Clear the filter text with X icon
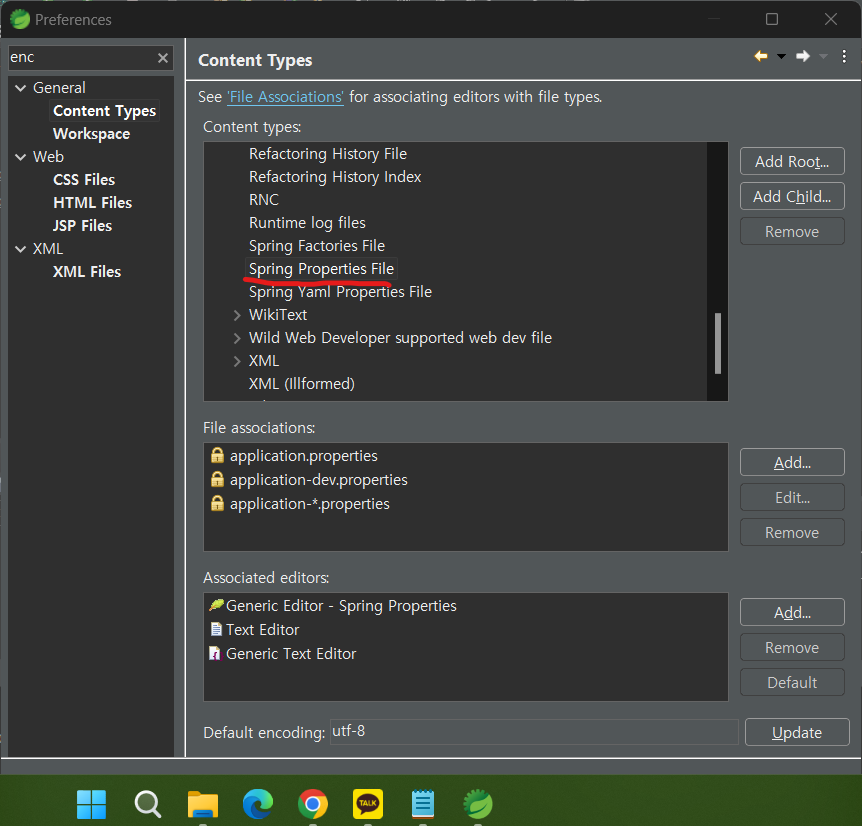Image resolution: width=862 pixels, height=826 pixels. tap(163, 58)
